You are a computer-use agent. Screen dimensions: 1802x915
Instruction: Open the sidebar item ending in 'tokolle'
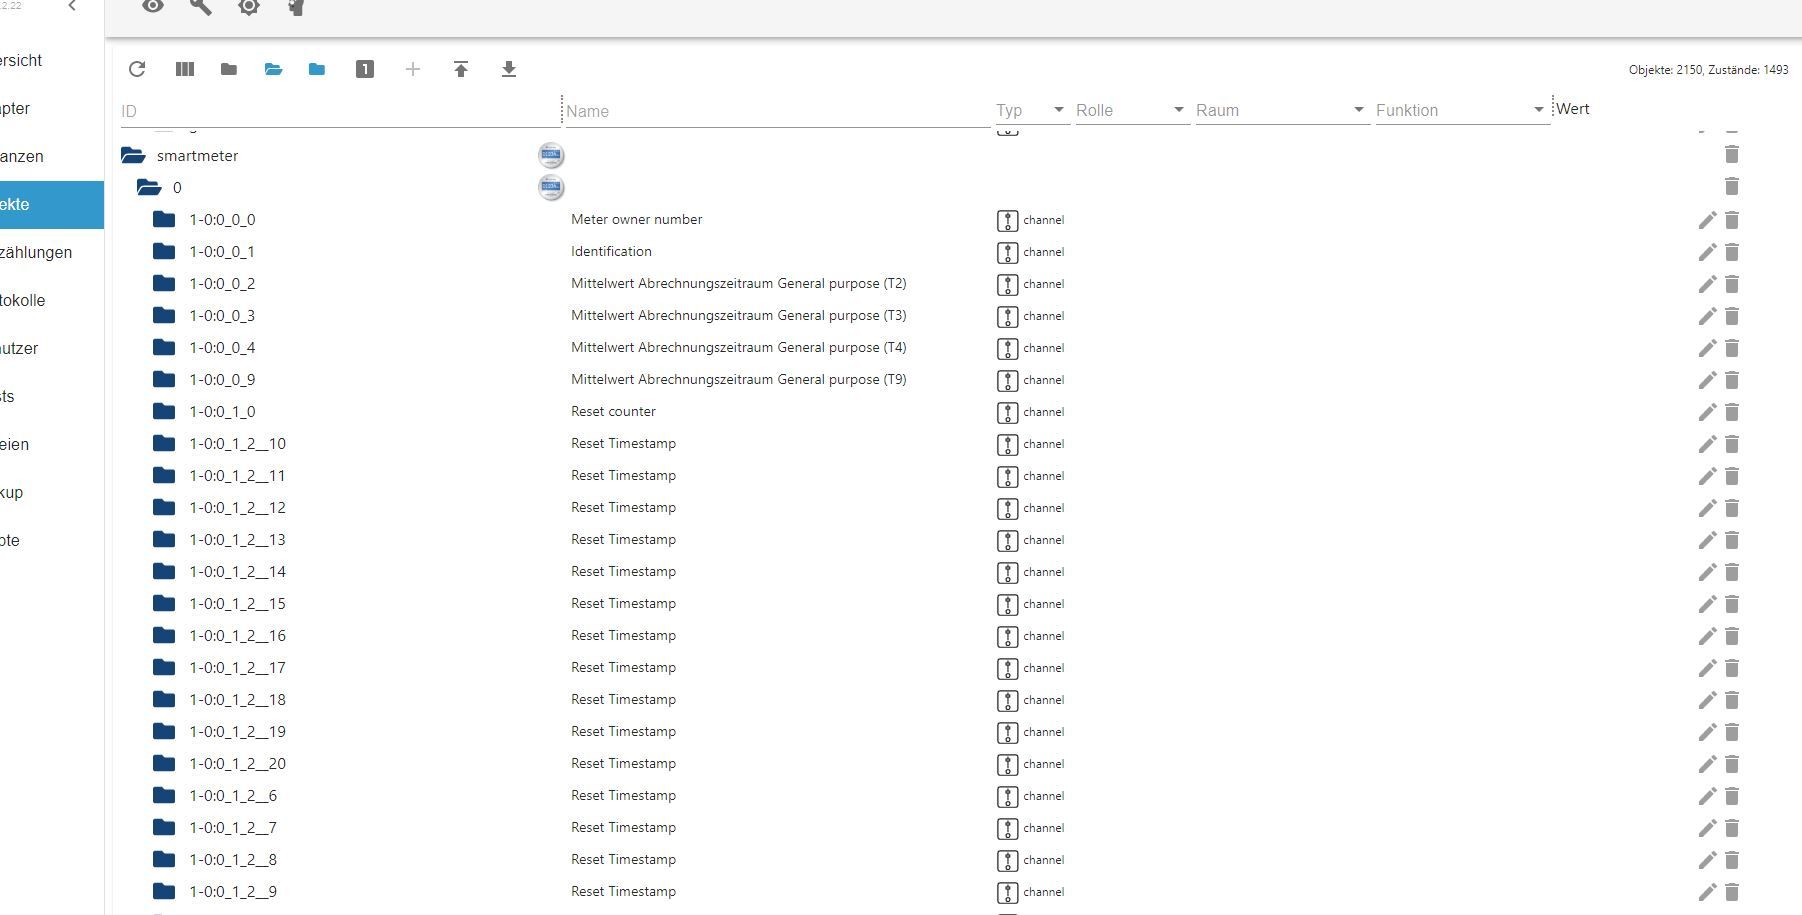[52, 300]
